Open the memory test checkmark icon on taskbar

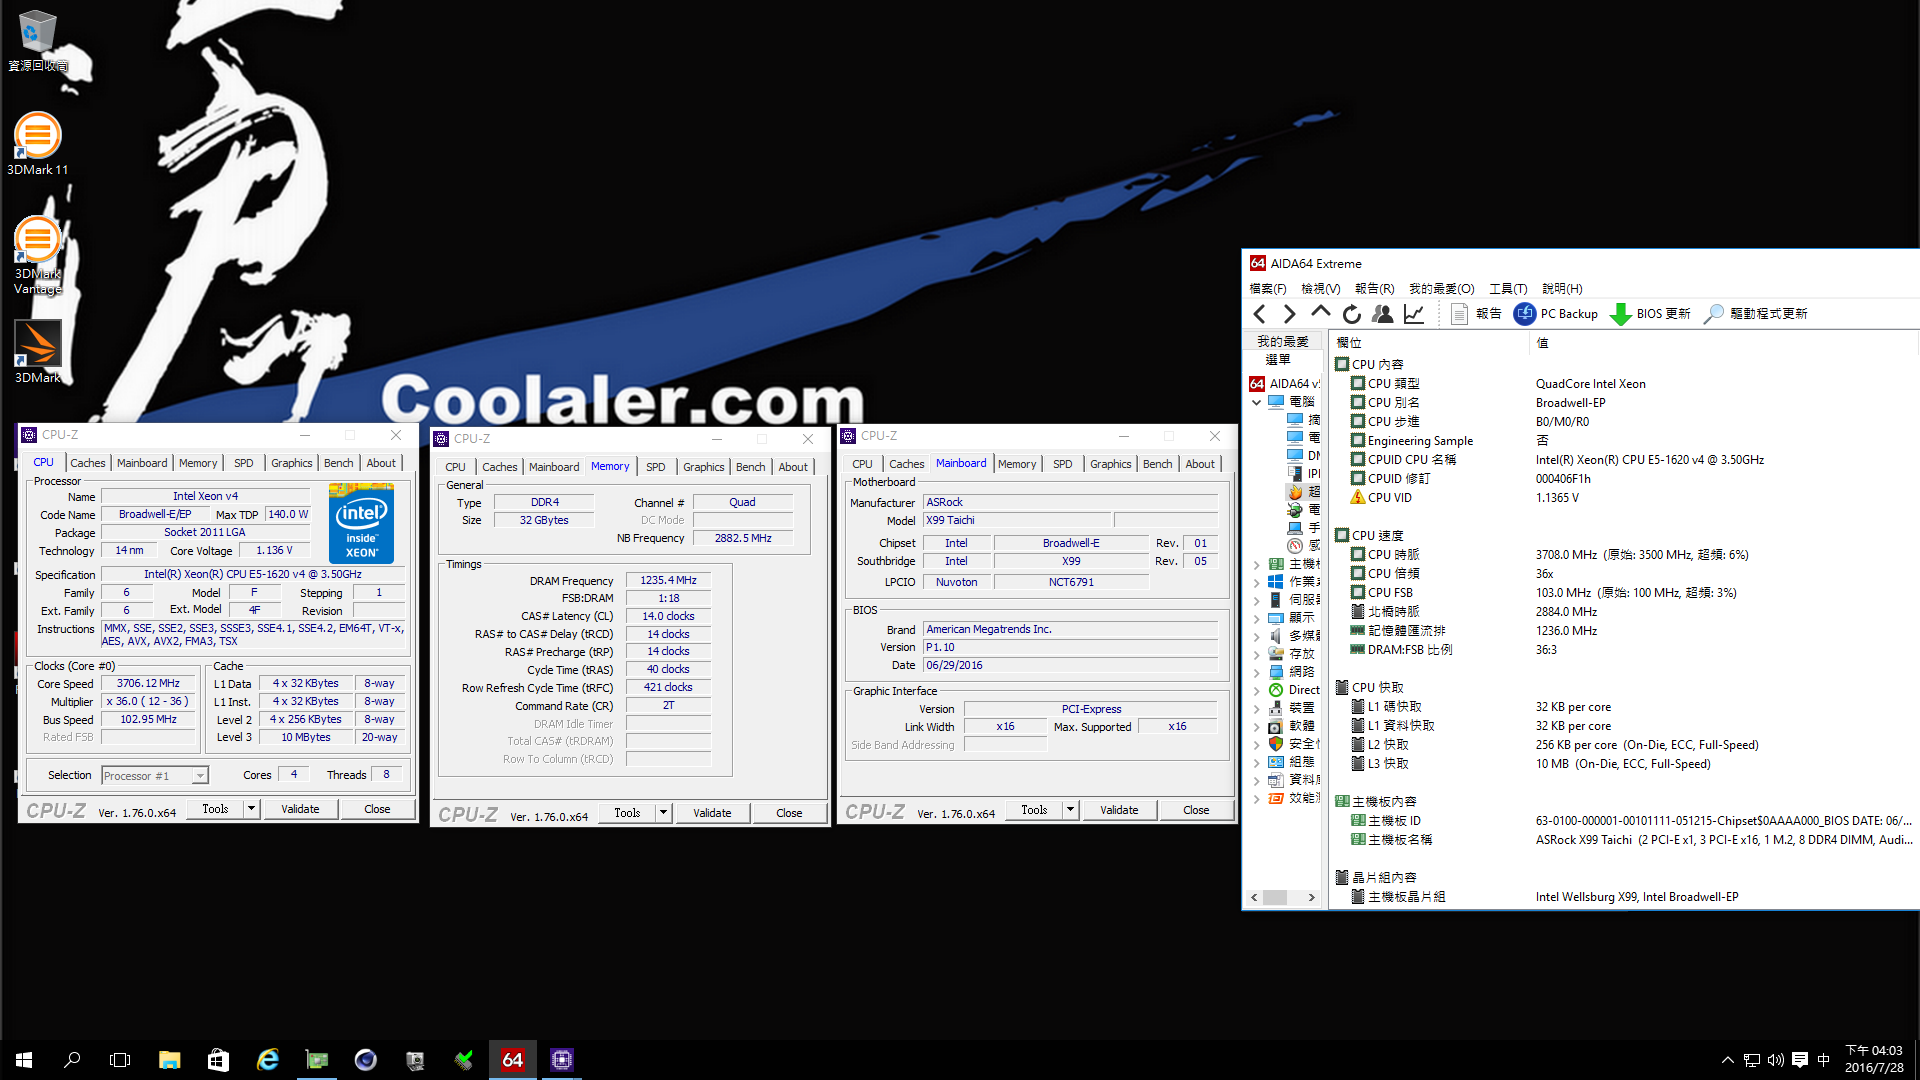pos(464,1060)
